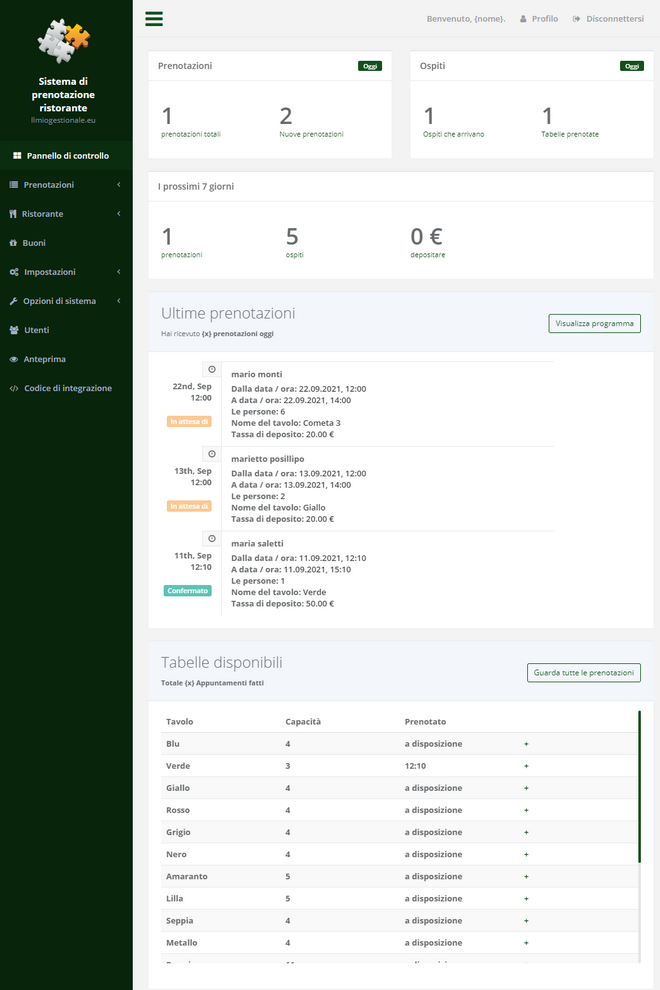This screenshot has height=990, width=660.
Task: Toggle the hamburger sidebar menu
Action: click(x=154, y=18)
